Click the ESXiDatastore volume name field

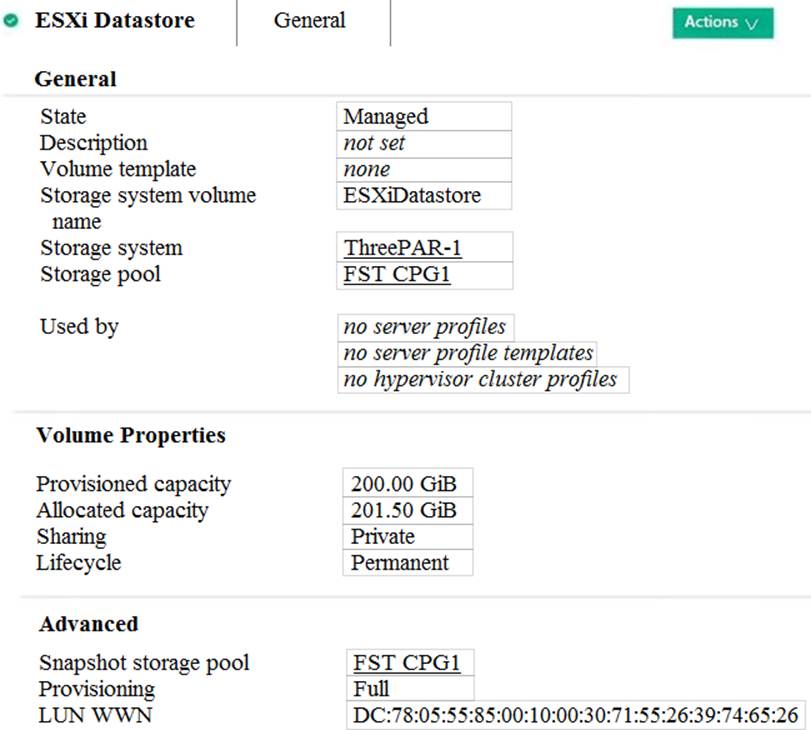point(412,196)
